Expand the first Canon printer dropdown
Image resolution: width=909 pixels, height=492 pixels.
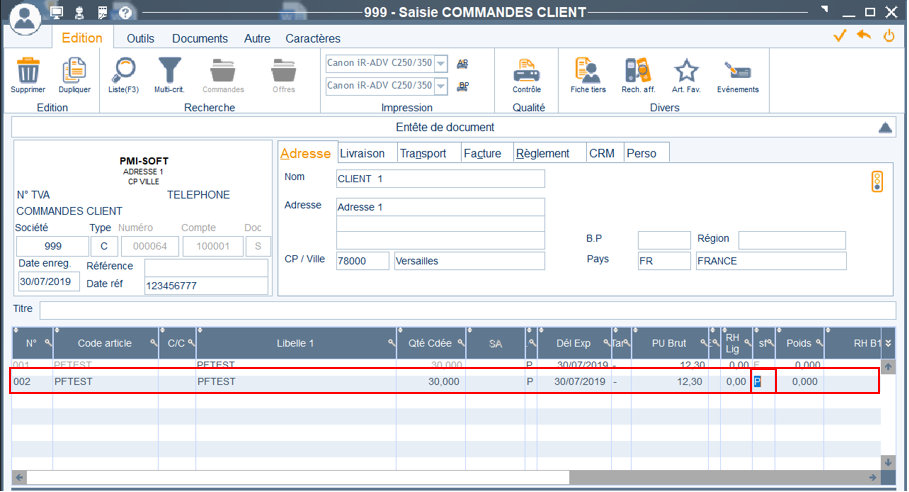tap(441, 63)
